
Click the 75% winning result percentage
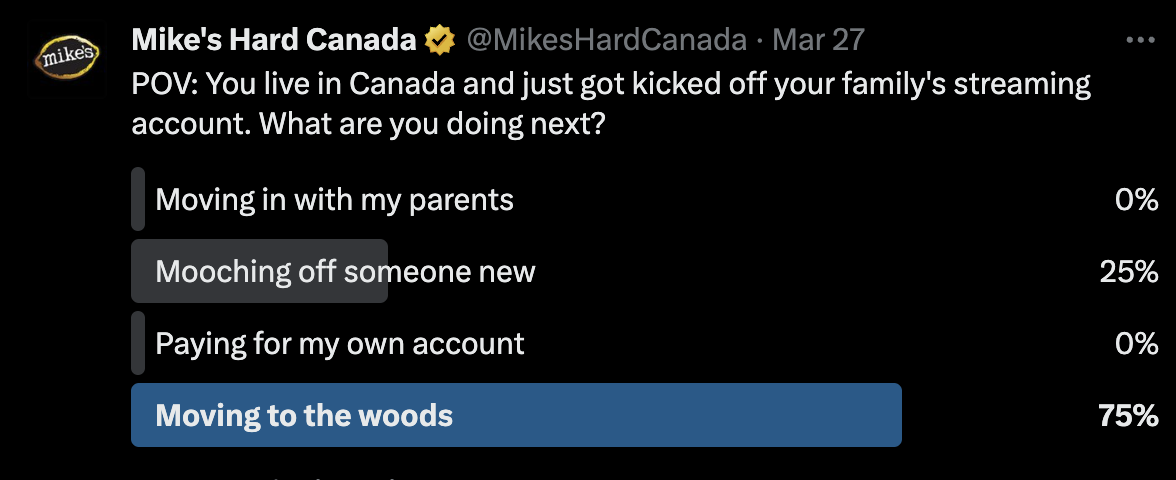point(1128,415)
